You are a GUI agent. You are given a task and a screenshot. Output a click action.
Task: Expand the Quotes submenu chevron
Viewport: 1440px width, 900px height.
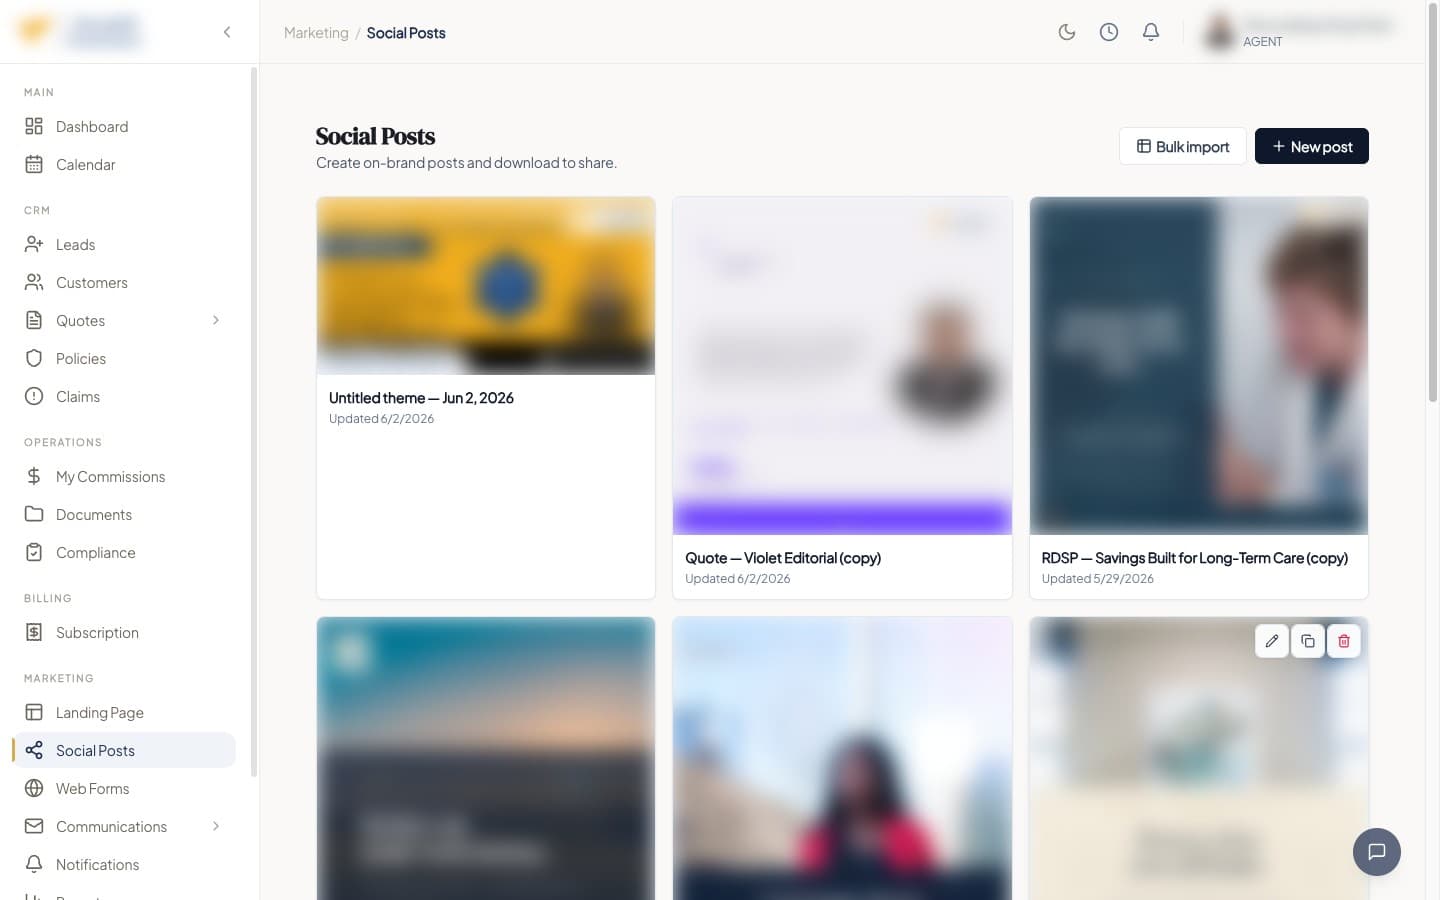click(216, 320)
